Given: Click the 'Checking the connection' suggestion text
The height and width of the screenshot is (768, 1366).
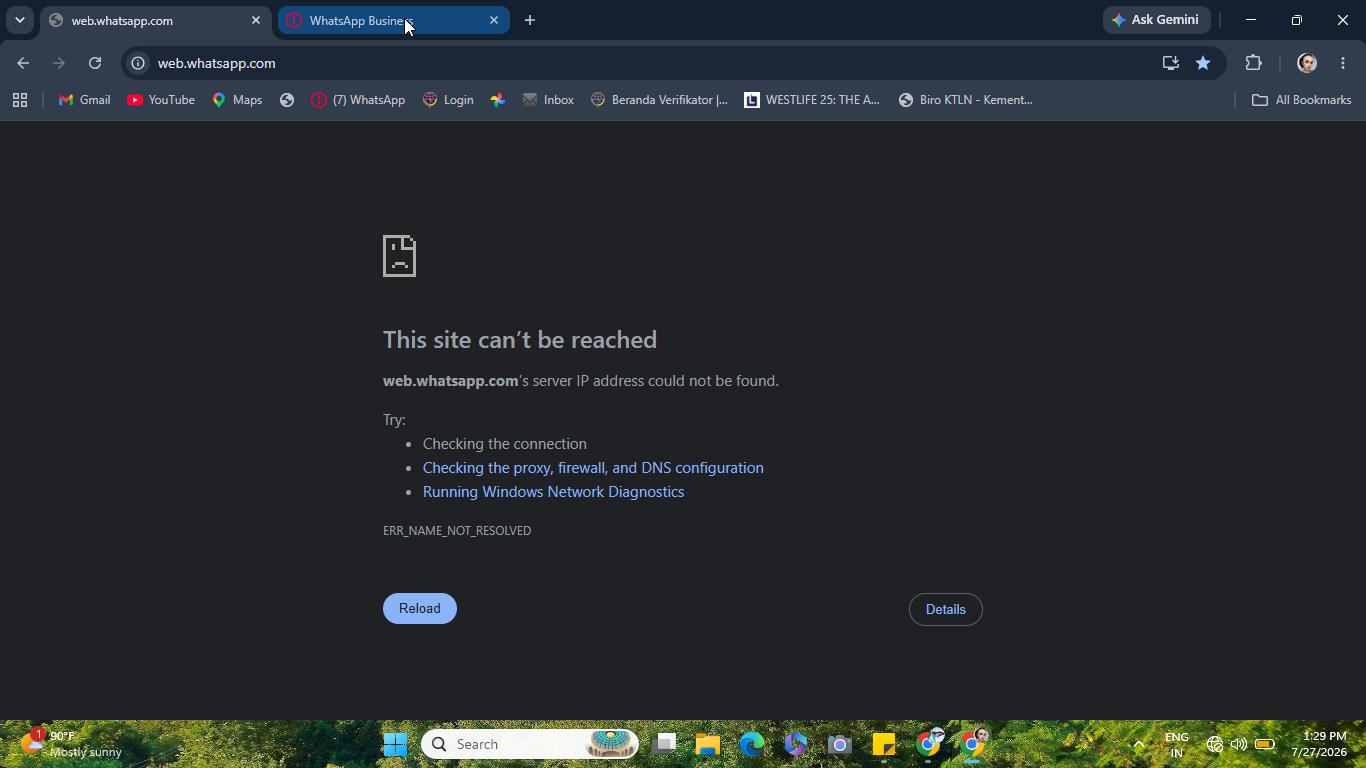Looking at the screenshot, I should point(505,444).
